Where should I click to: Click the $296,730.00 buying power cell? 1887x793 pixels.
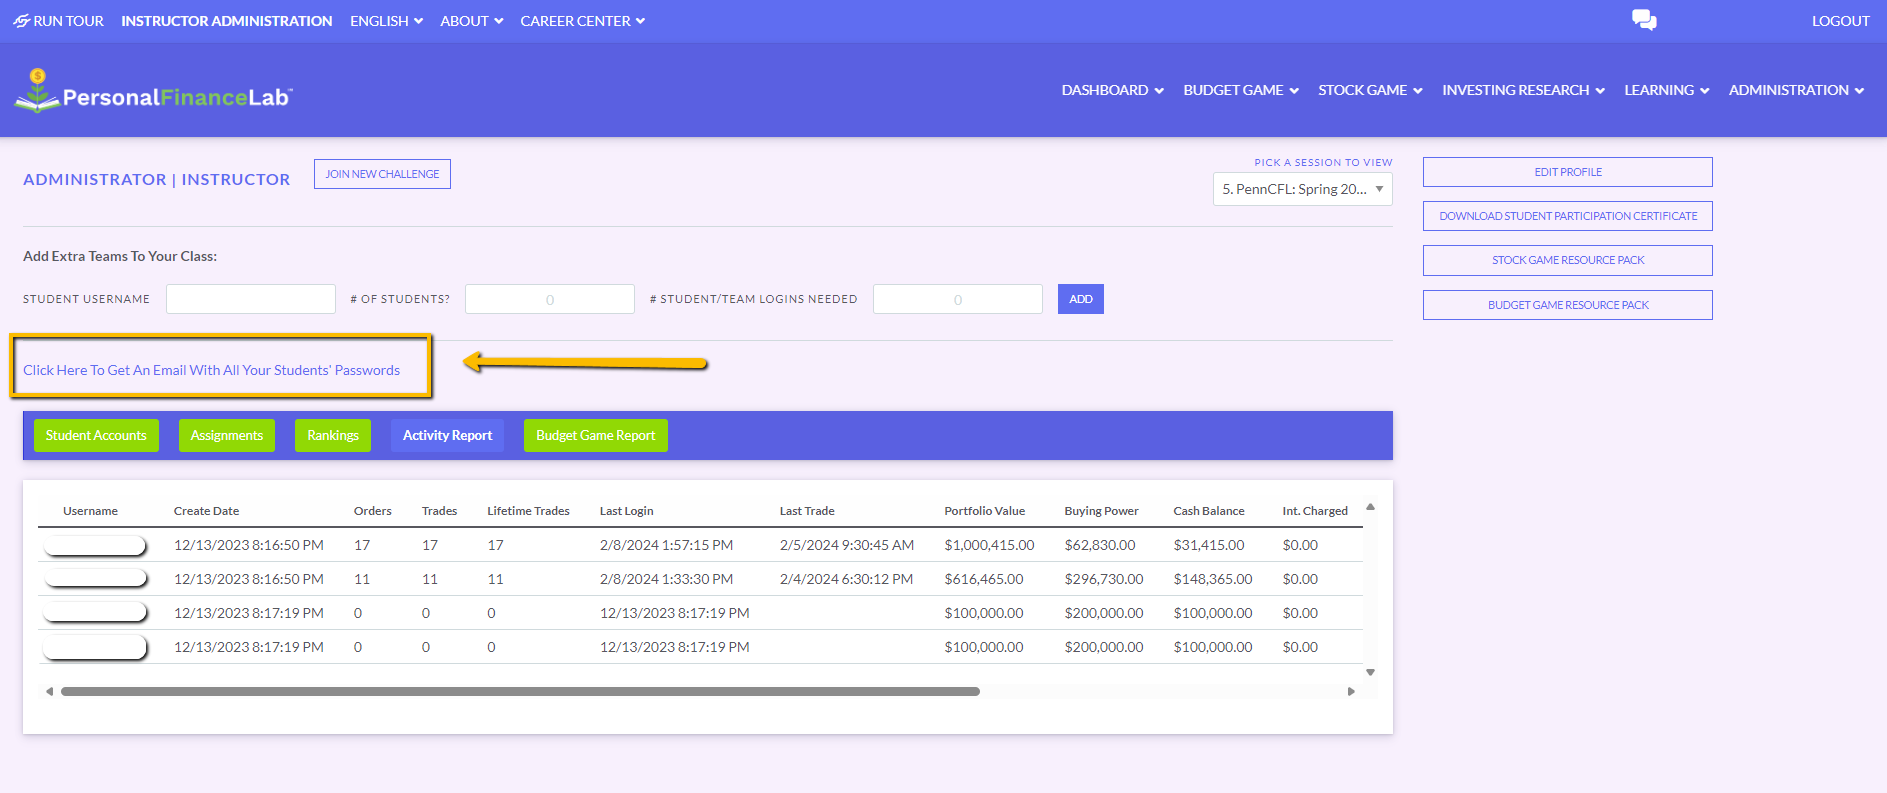1104,579
